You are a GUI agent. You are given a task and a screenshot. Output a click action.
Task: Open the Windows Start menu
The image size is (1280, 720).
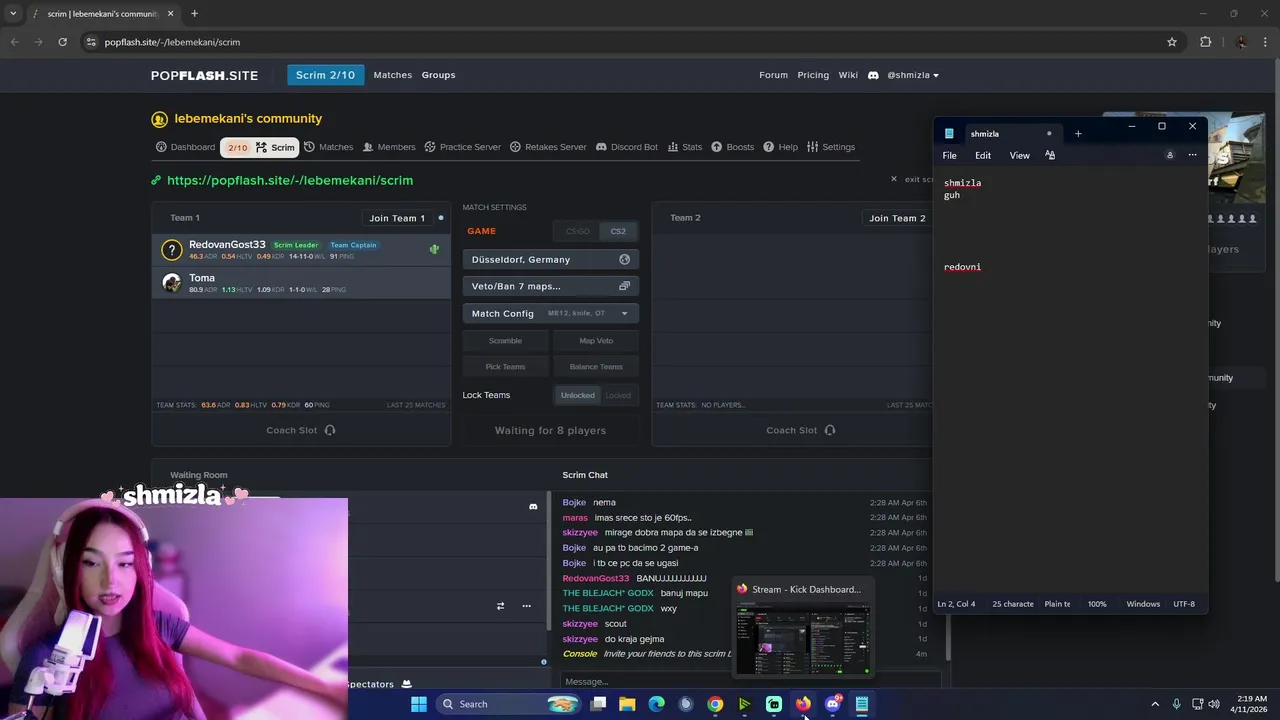pyautogui.click(x=419, y=704)
